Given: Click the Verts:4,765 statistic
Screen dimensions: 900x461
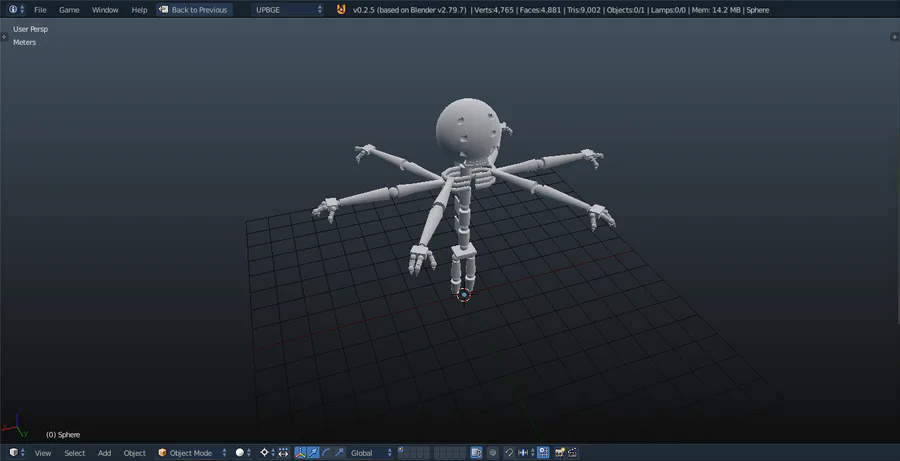Looking at the screenshot, I should [494, 10].
